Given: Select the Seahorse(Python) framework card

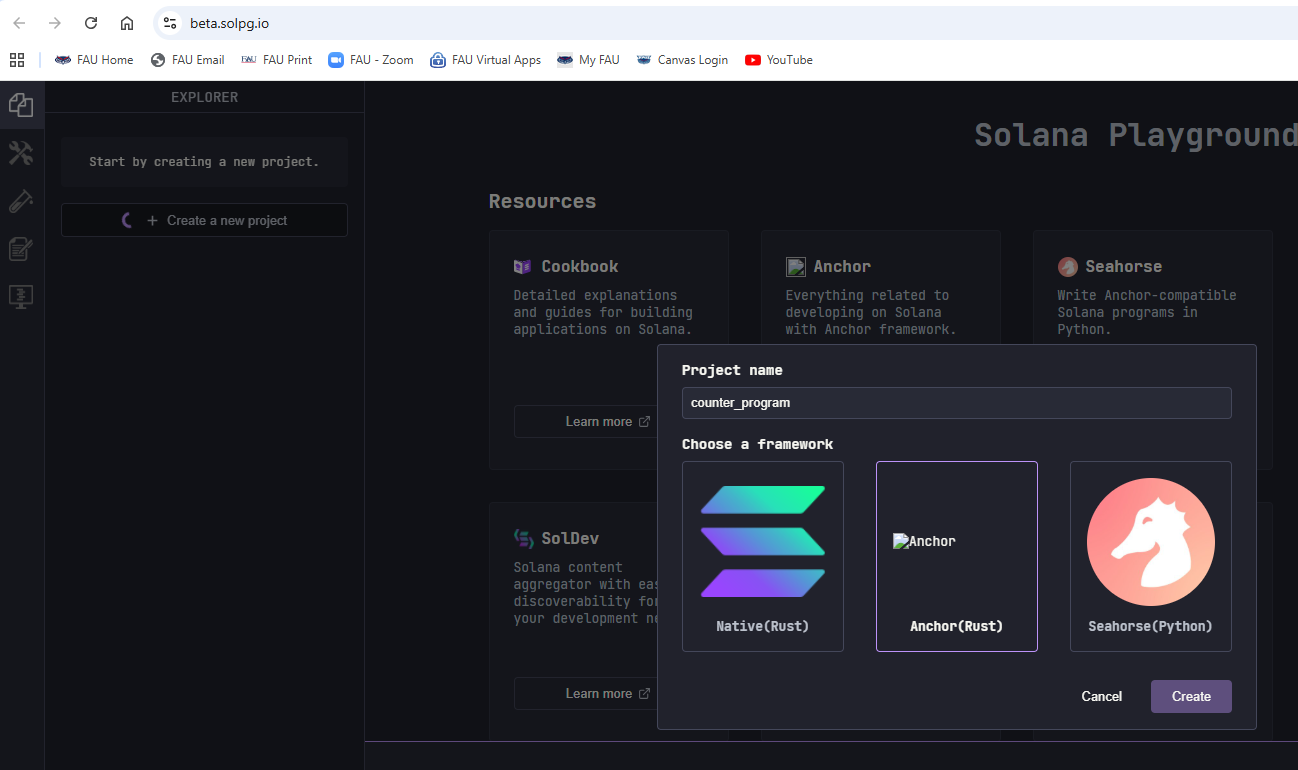Looking at the screenshot, I should pyautogui.click(x=1150, y=556).
